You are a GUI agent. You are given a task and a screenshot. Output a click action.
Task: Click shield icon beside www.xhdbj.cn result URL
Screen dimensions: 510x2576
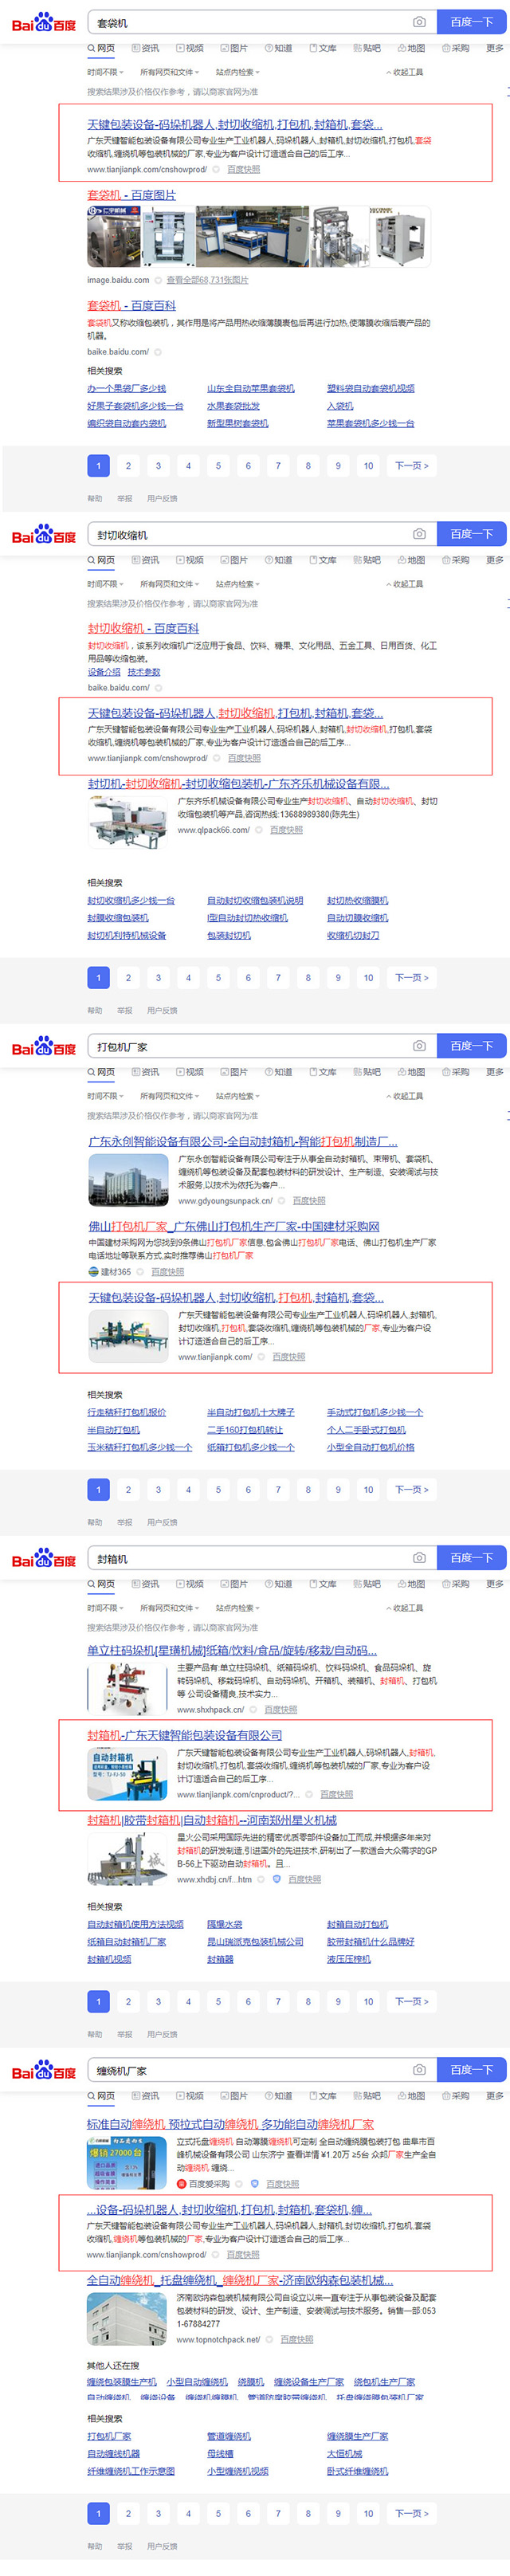tap(277, 1879)
